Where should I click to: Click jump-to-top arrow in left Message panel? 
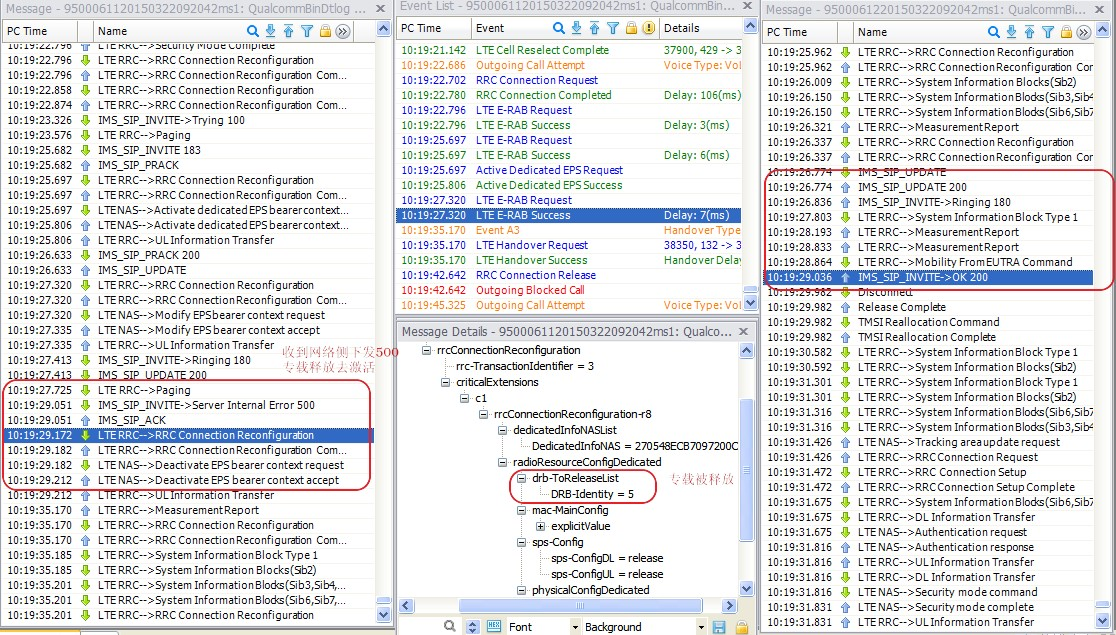pos(288,31)
